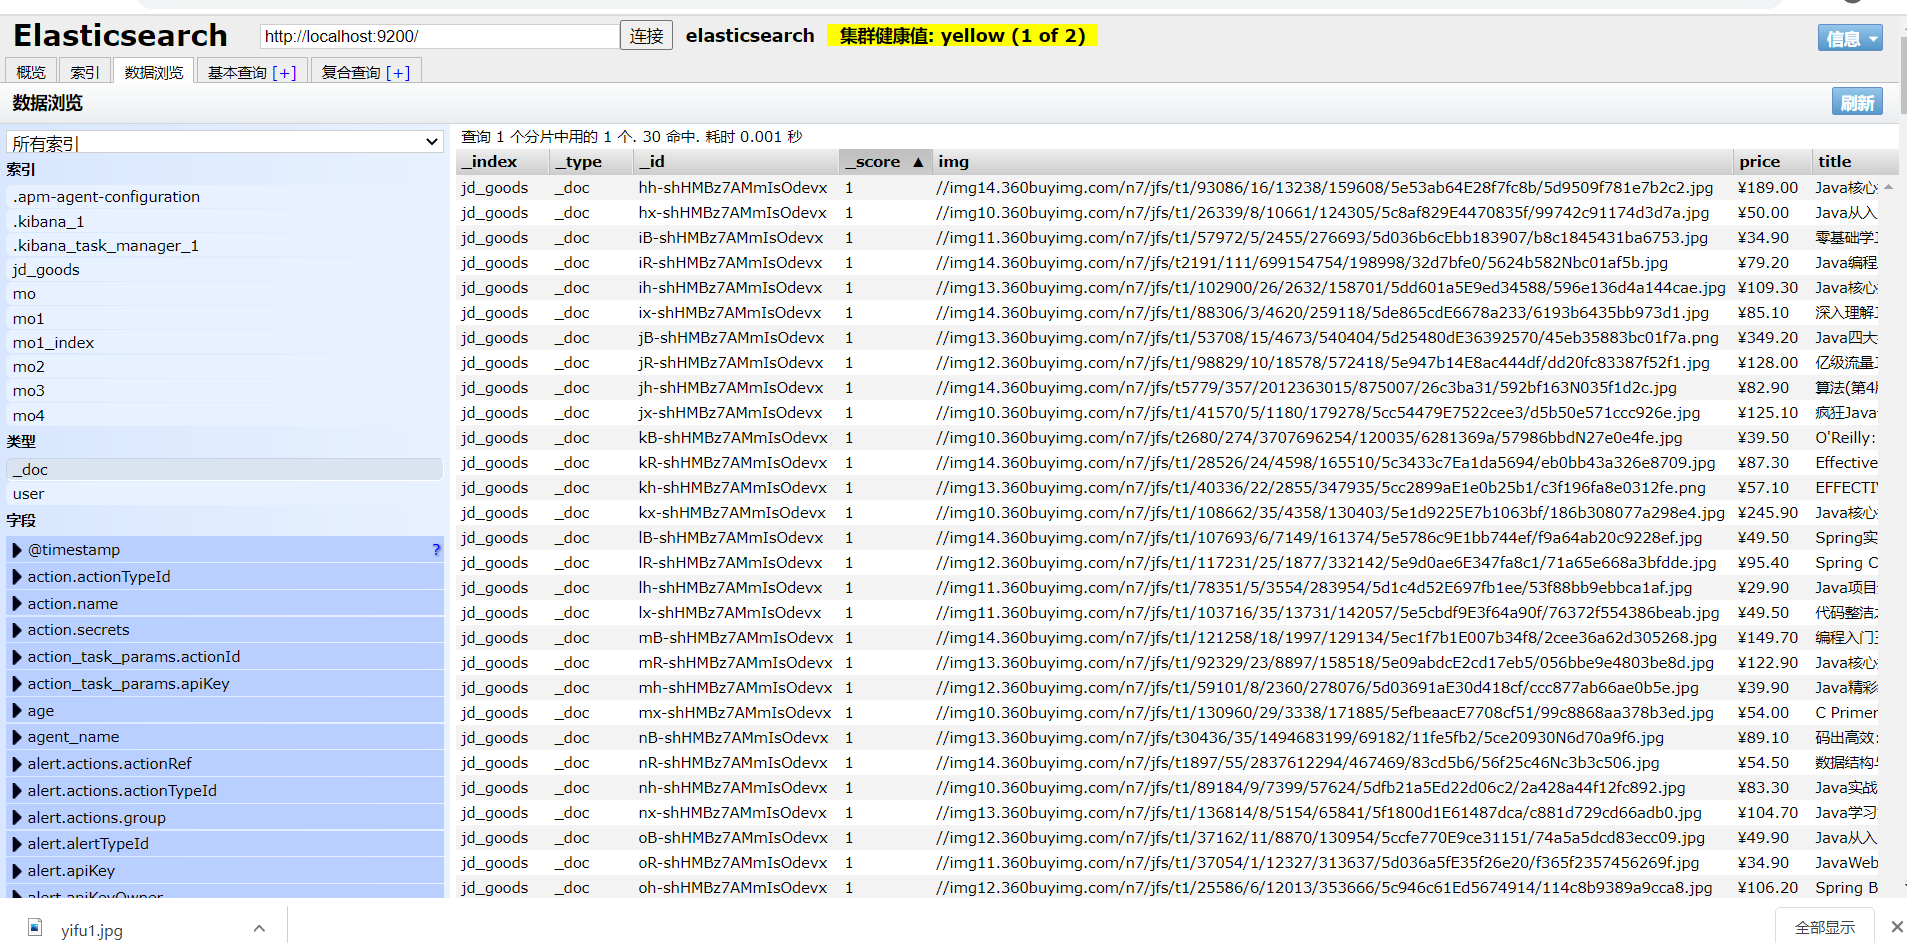The image size is (1907, 943).
Task: Expand the action.name field
Action: pyautogui.click(x=16, y=604)
